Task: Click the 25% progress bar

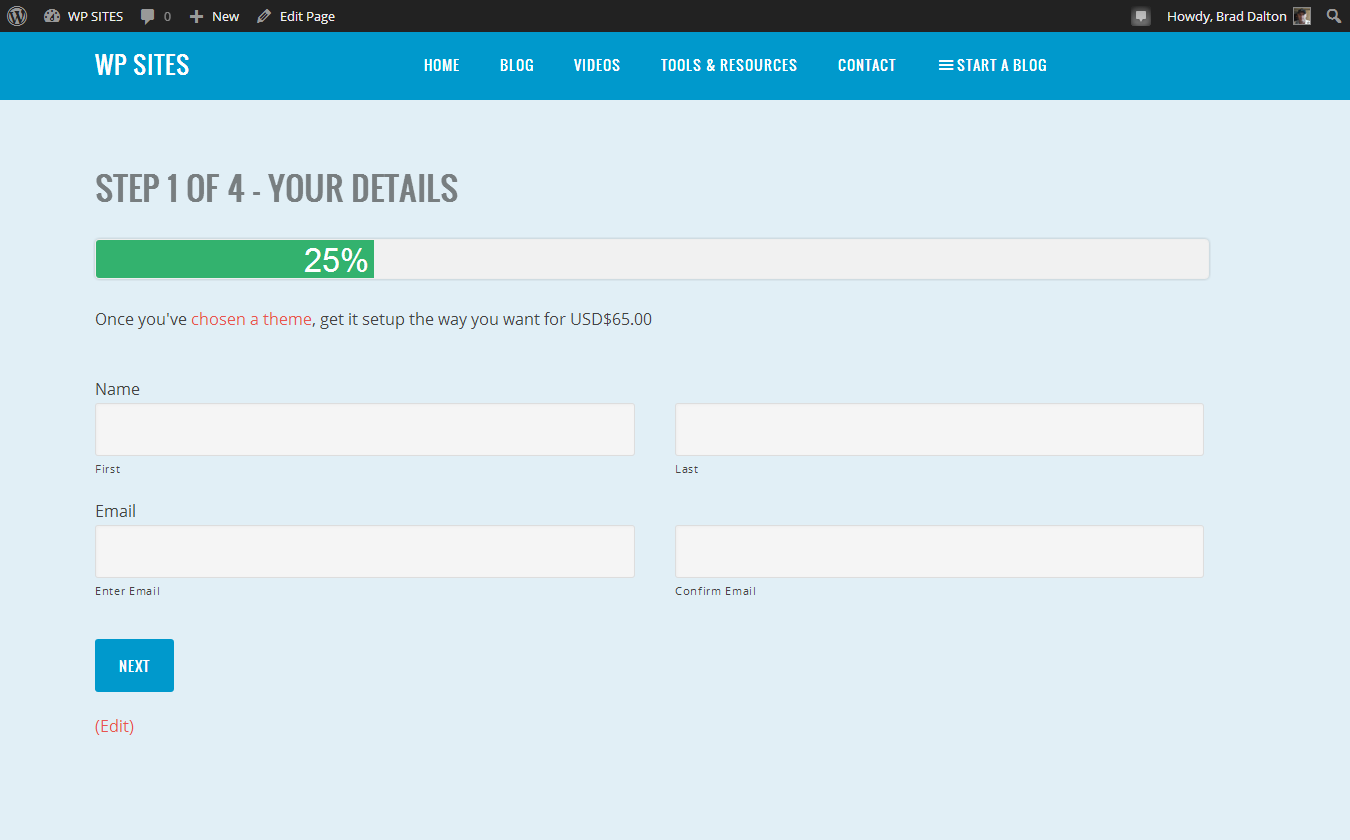Action: point(652,260)
